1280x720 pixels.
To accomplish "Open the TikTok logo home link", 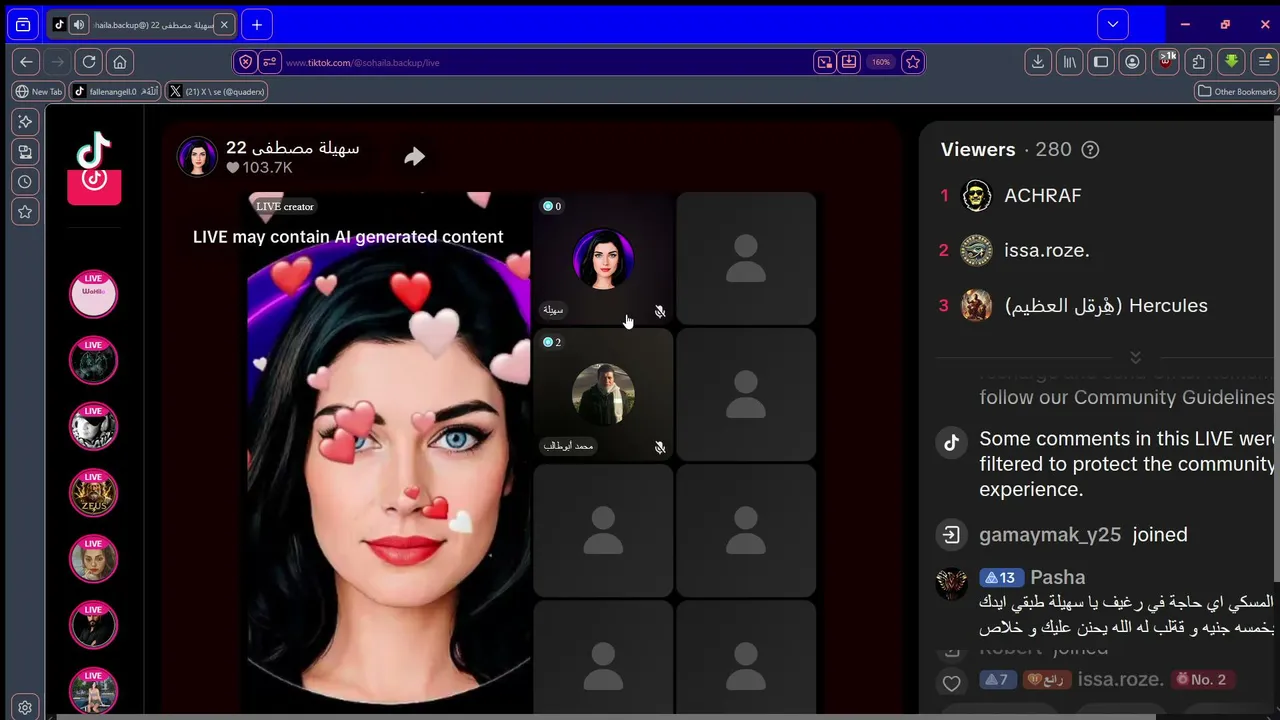I will tap(94, 150).
